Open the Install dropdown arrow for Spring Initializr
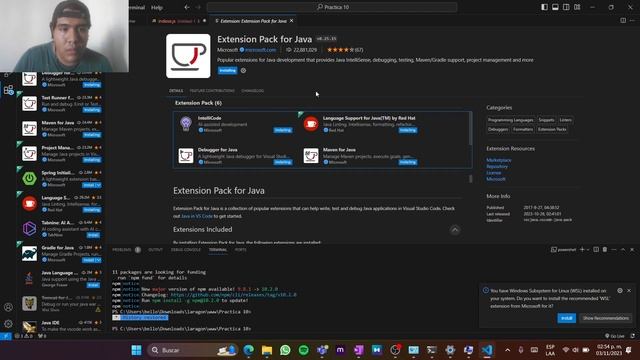Viewport: 640px width, 360px height. tap(98, 185)
